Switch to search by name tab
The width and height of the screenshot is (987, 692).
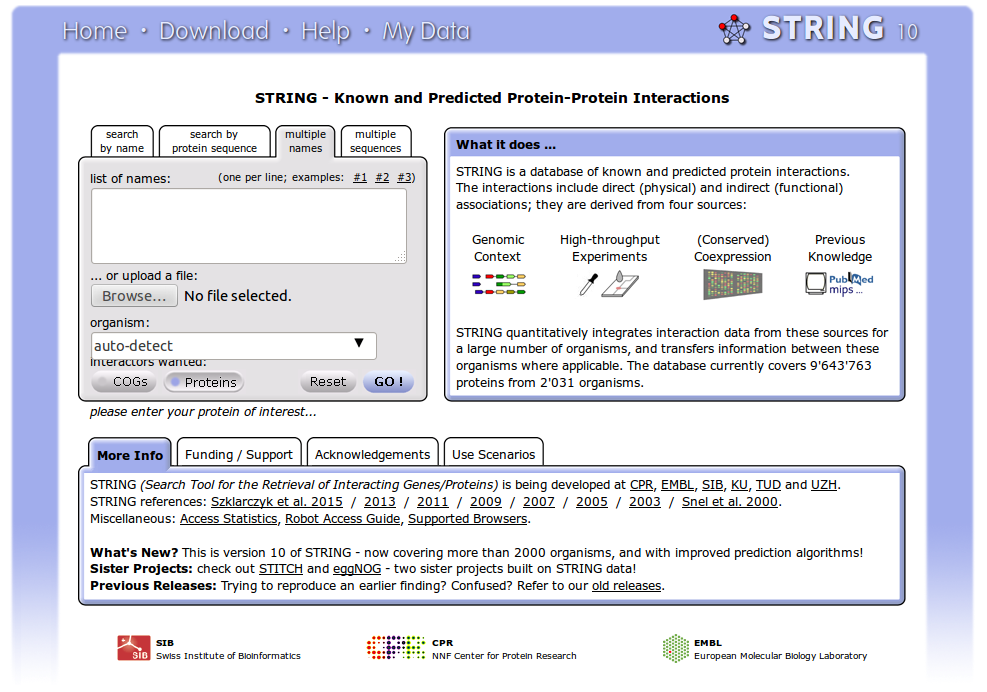[122, 141]
